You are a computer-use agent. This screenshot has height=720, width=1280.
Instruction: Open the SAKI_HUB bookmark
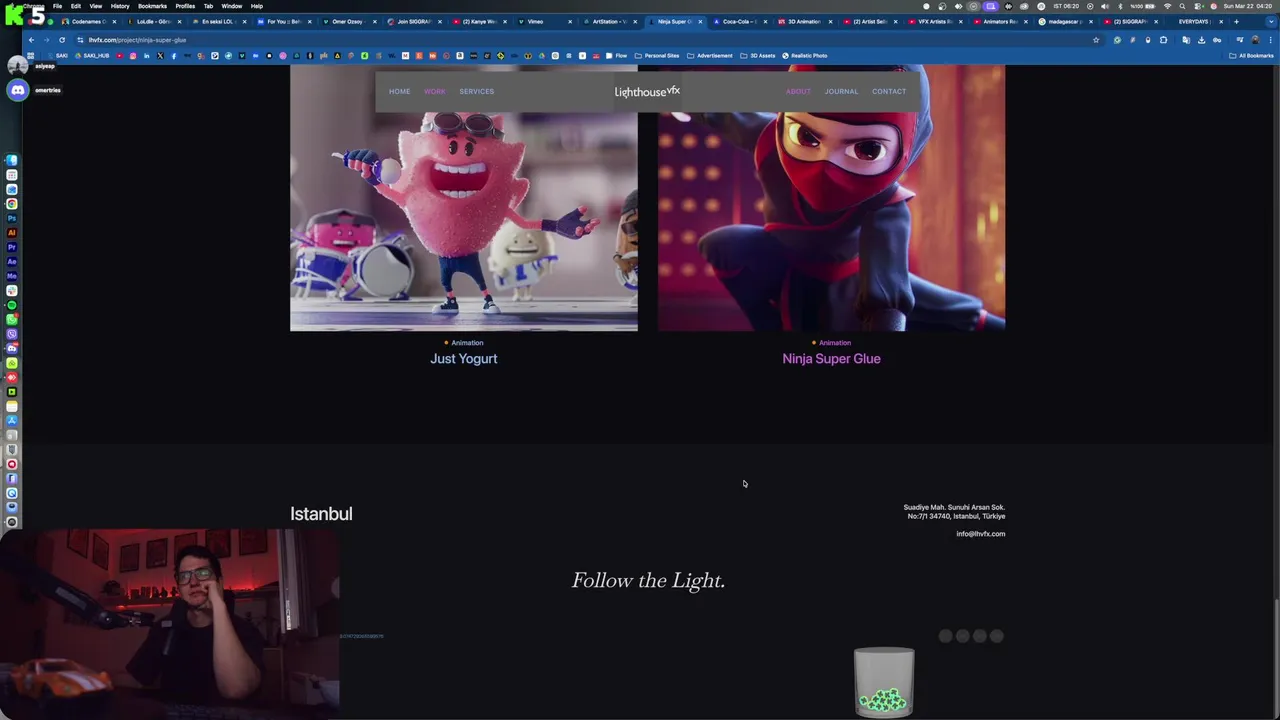(92, 56)
